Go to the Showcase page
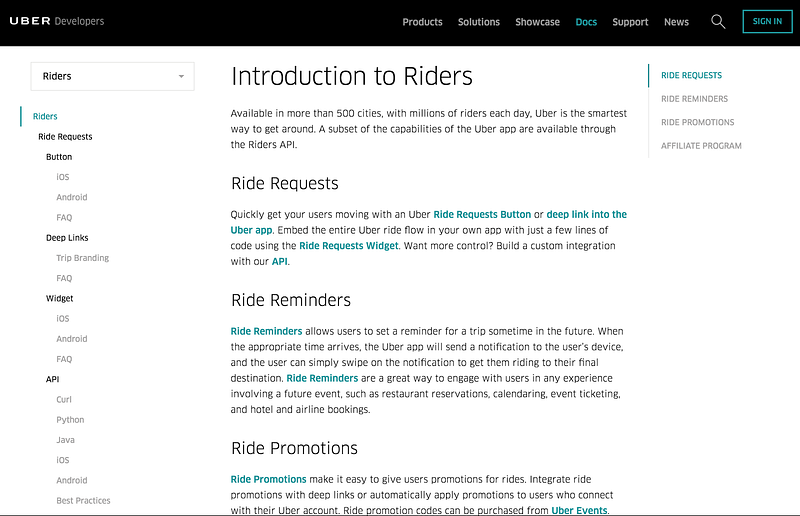This screenshot has height=516, width=800. [537, 22]
